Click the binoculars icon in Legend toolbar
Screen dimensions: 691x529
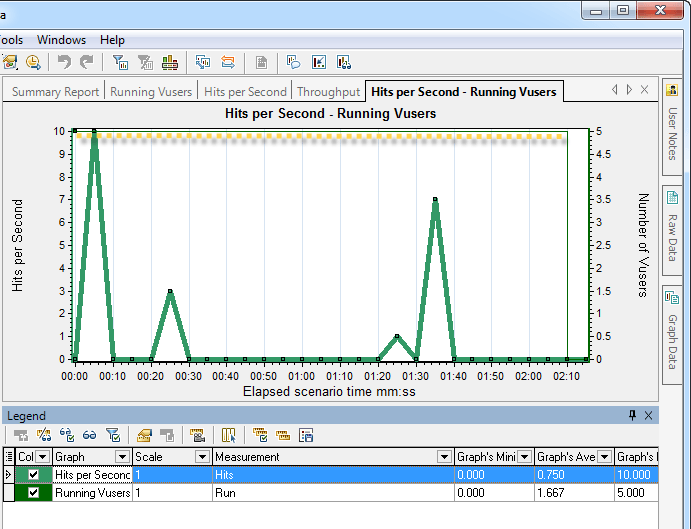[89, 435]
